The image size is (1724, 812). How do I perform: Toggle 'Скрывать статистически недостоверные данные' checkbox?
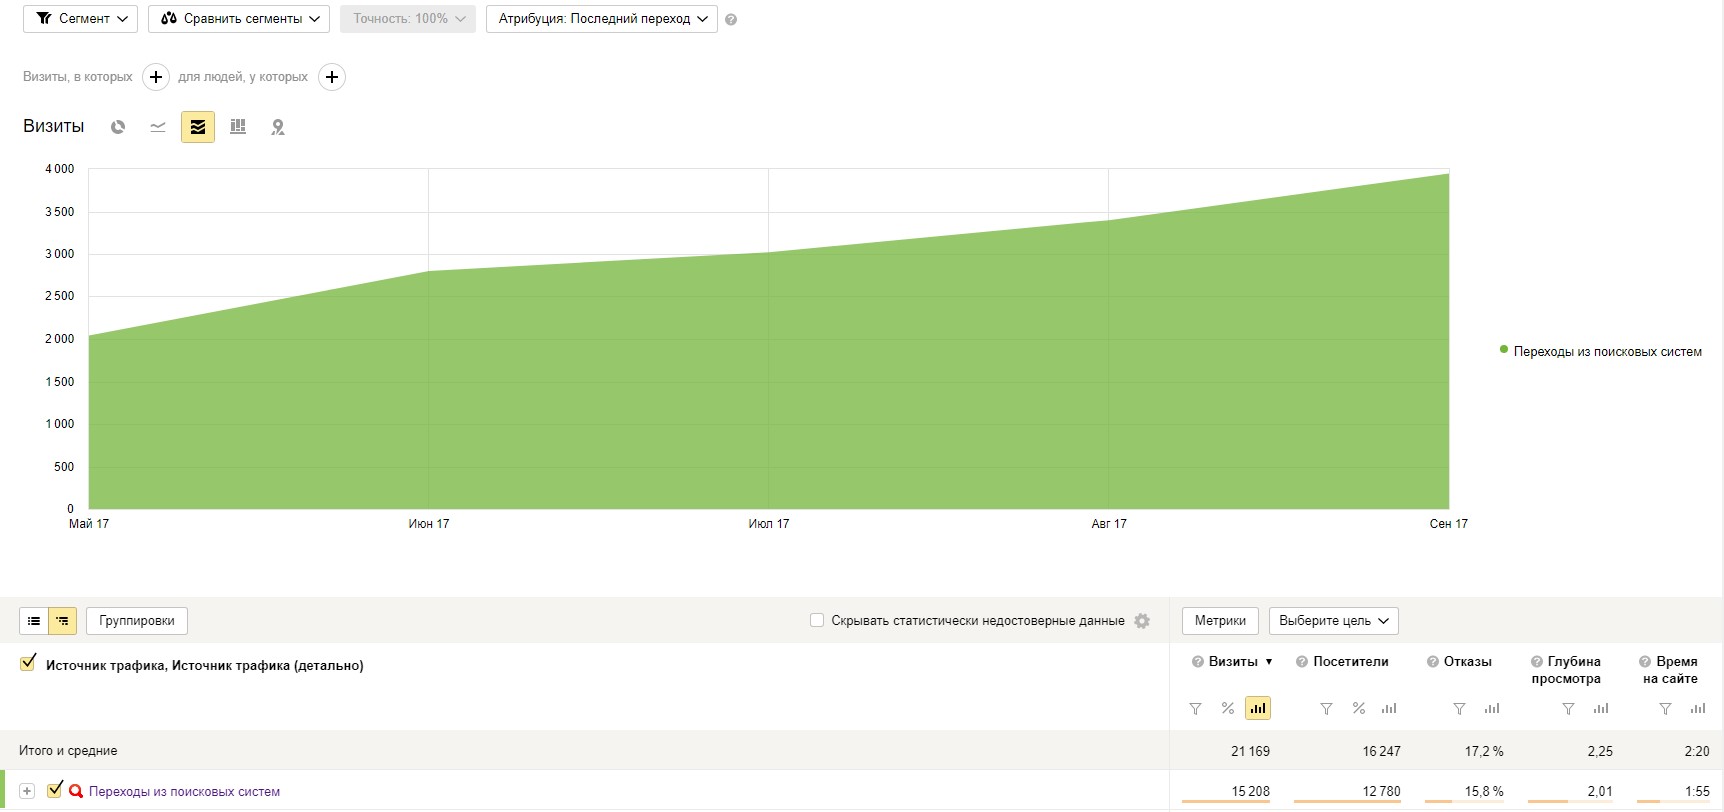817,621
